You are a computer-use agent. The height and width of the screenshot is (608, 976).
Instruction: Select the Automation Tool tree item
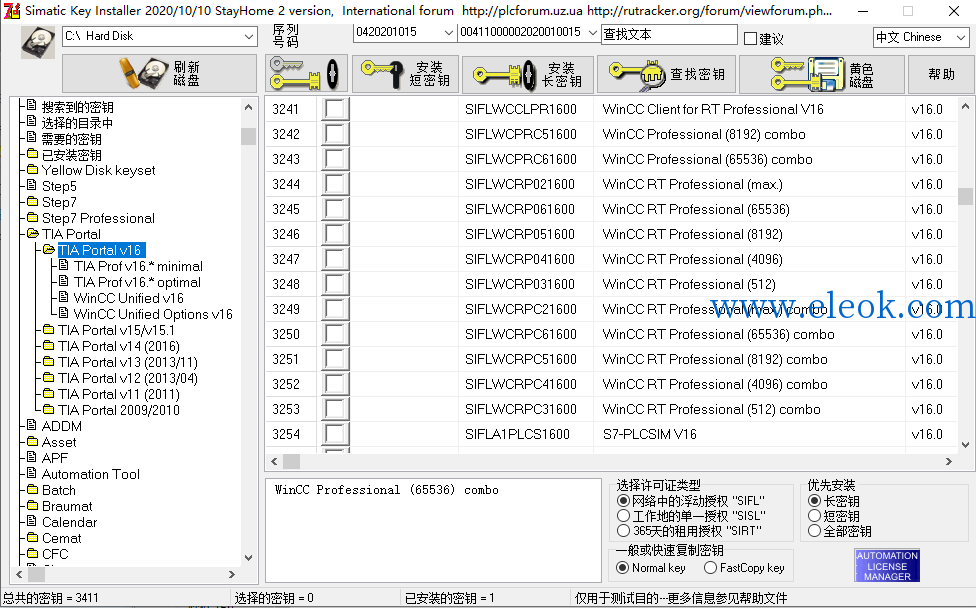click(x=91, y=474)
